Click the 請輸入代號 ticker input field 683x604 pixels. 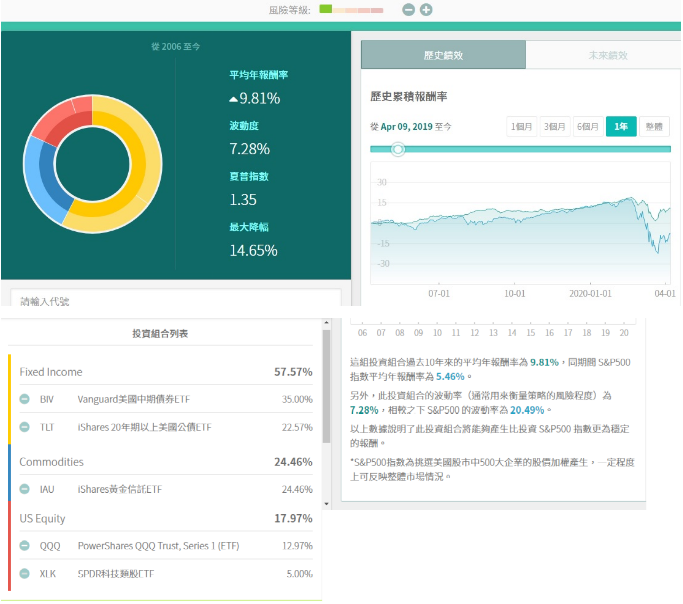point(175,300)
